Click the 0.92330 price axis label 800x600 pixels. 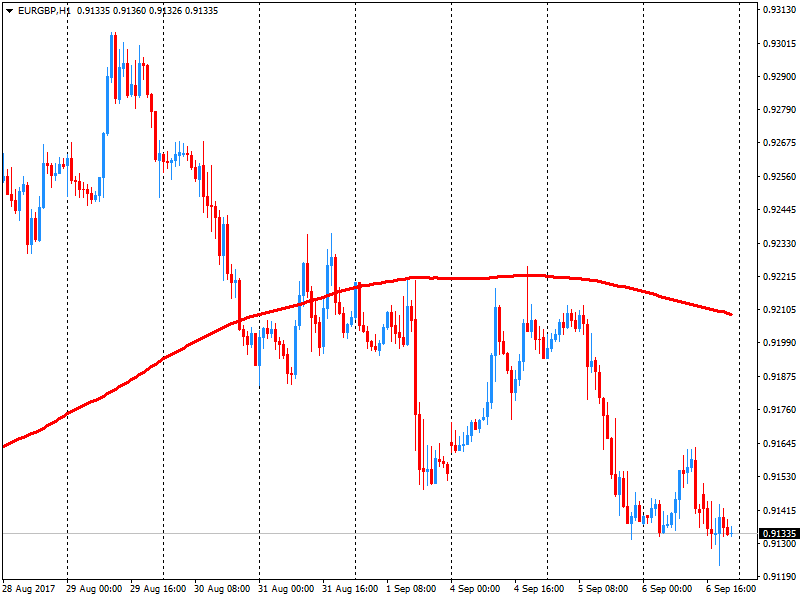click(779, 243)
